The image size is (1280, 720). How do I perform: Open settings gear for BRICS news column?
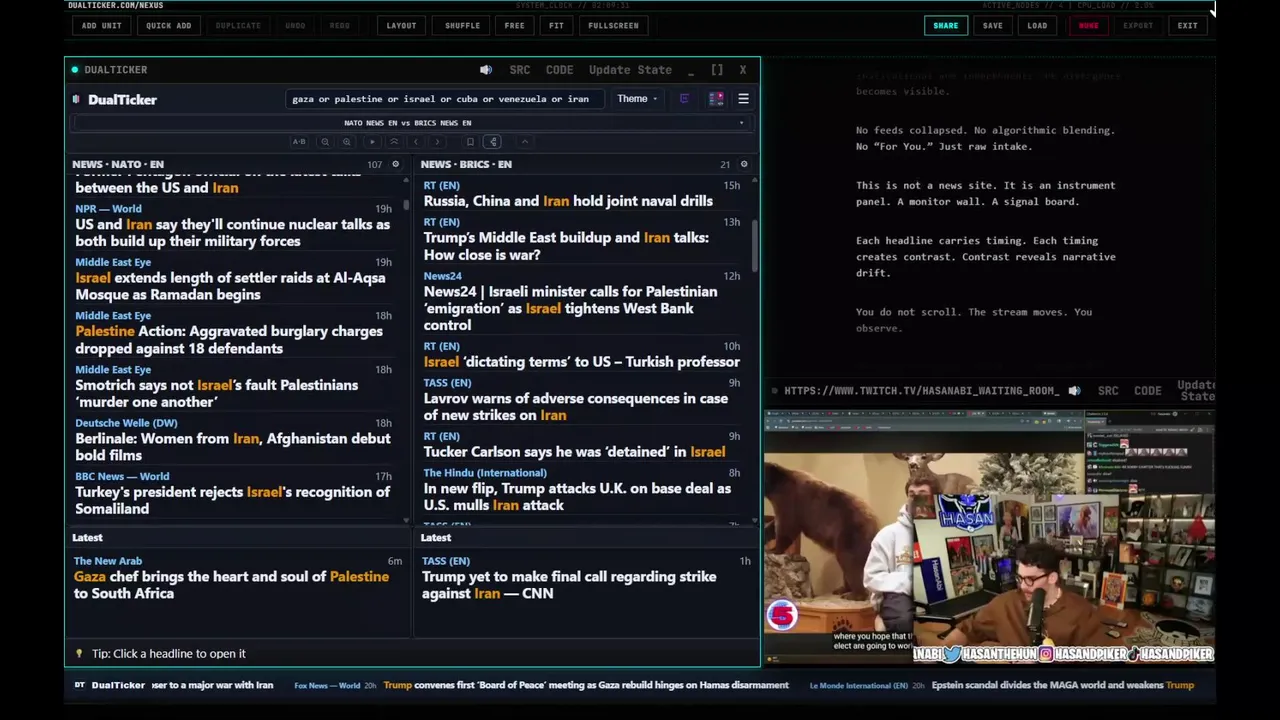point(743,164)
